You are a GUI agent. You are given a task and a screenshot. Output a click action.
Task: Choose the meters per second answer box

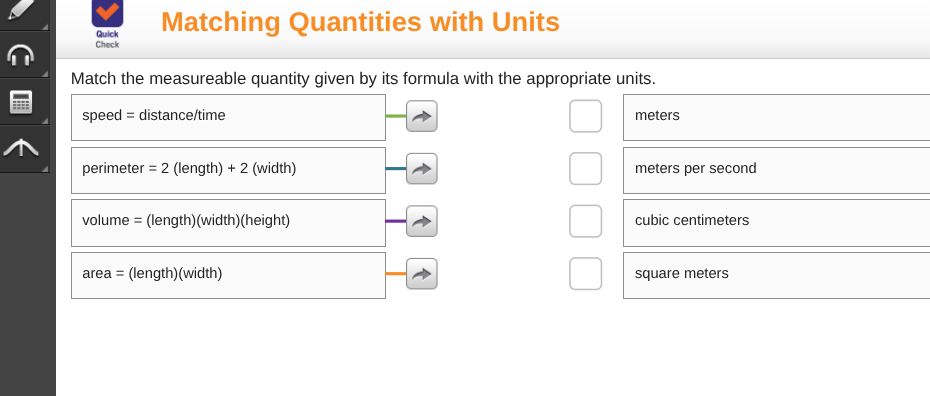click(x=776, y=170)
